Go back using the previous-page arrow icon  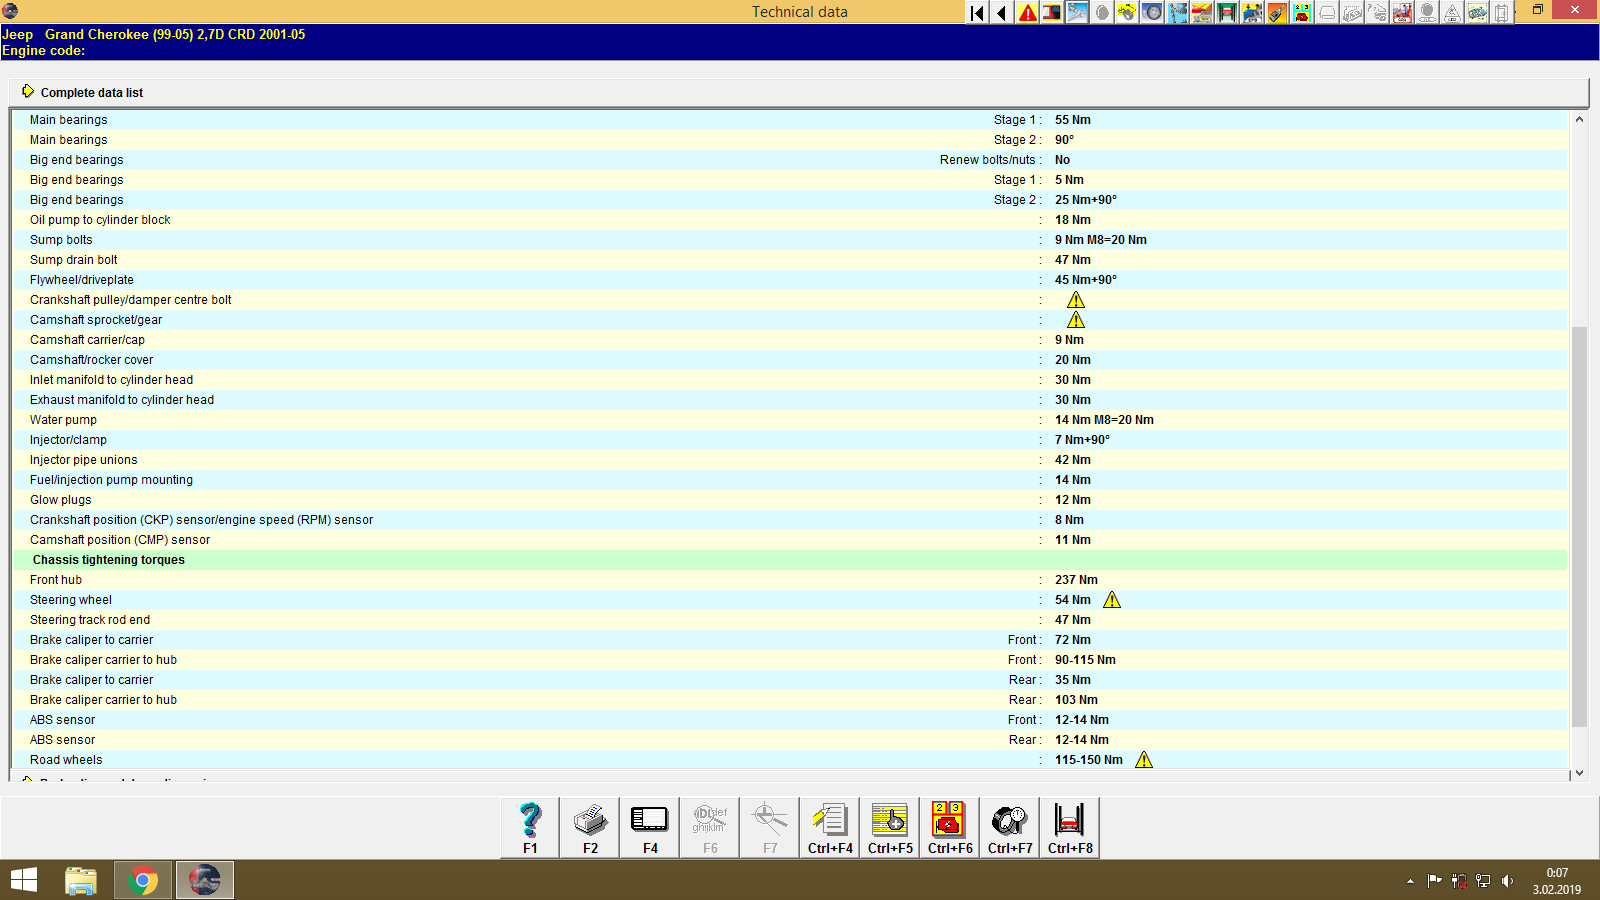[x=1000, y=13]
